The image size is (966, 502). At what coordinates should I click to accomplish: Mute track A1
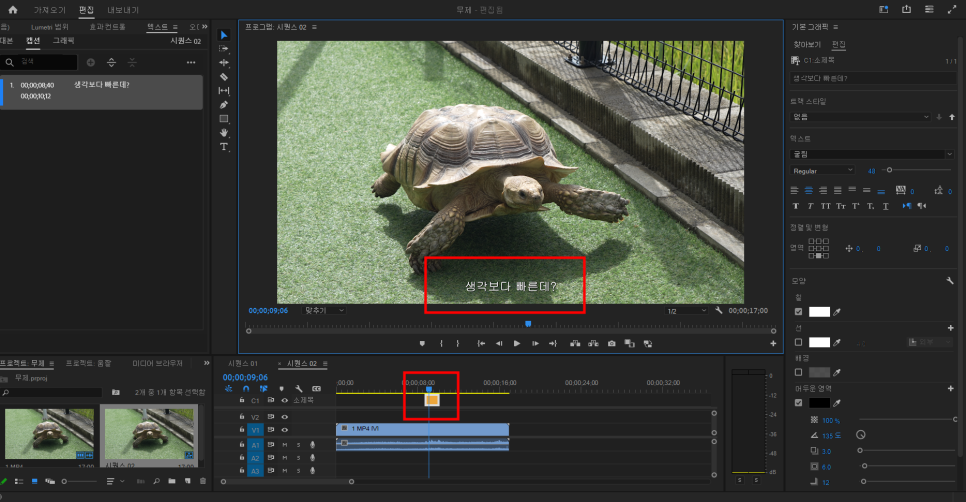tap(285, 445)
